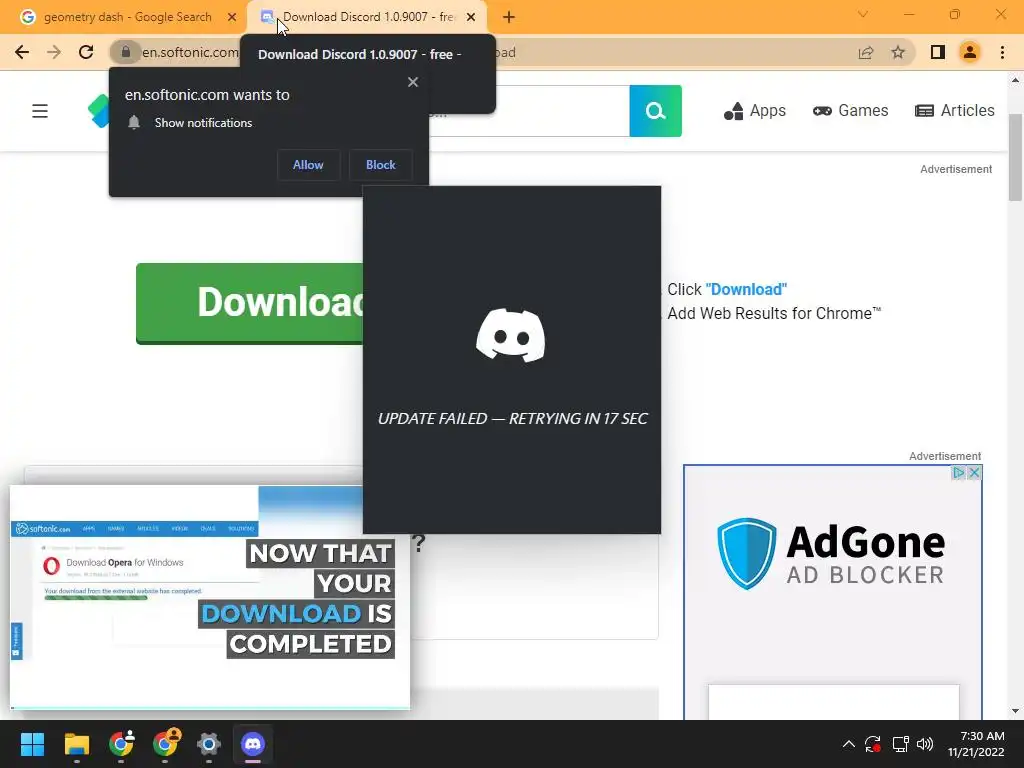Bookmark this page with the star
The image size is (1024, 768).
[898, 52]
